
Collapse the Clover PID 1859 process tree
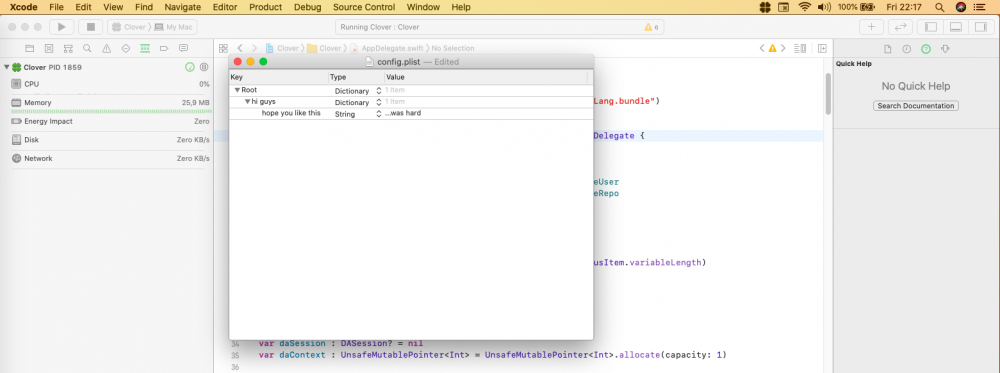[x=6, y=67]
